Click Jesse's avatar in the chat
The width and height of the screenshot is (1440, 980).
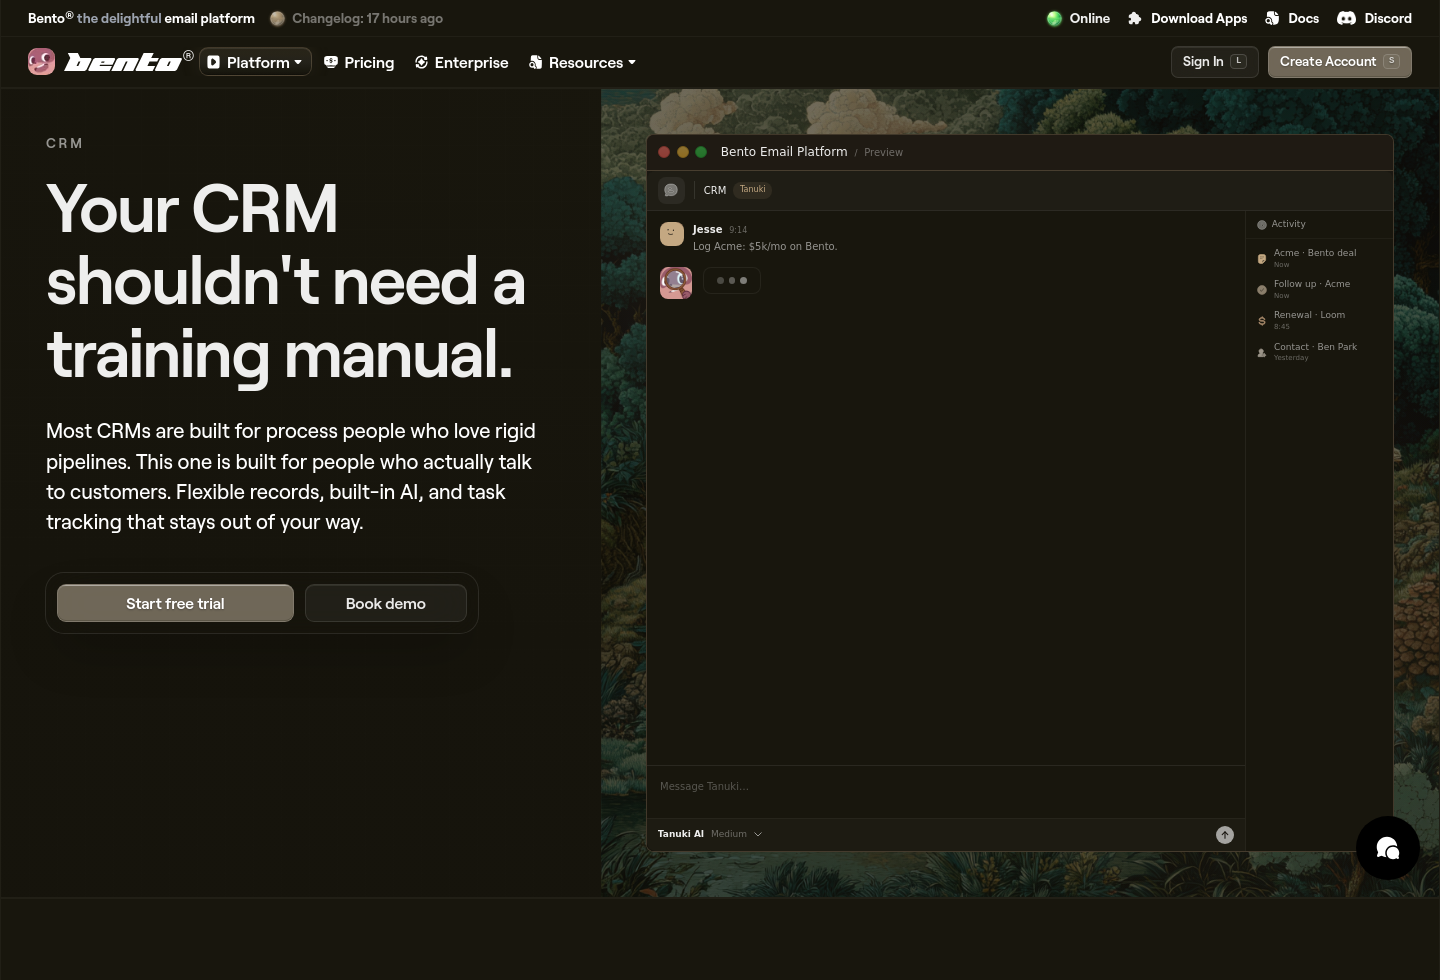tap(672, 234)
